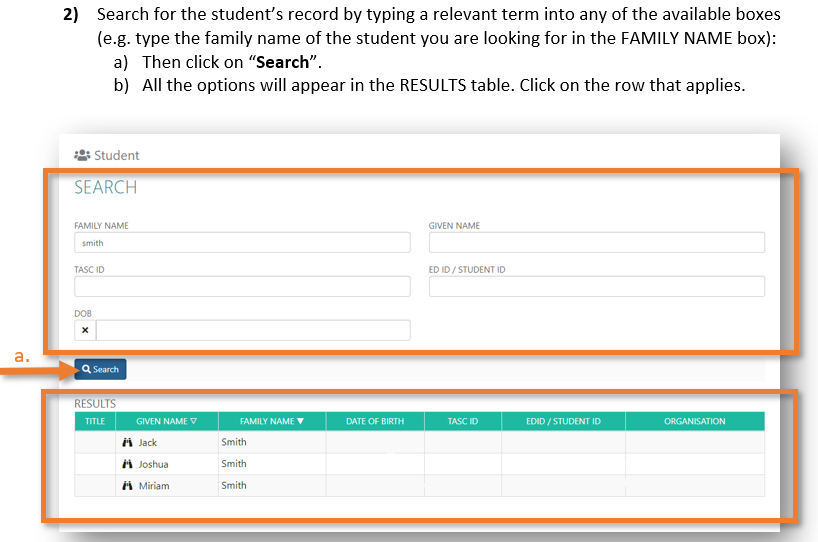The image size is (818, 542).
Task: Click the EDID / Student ID column header
Action: coord(563,421)
